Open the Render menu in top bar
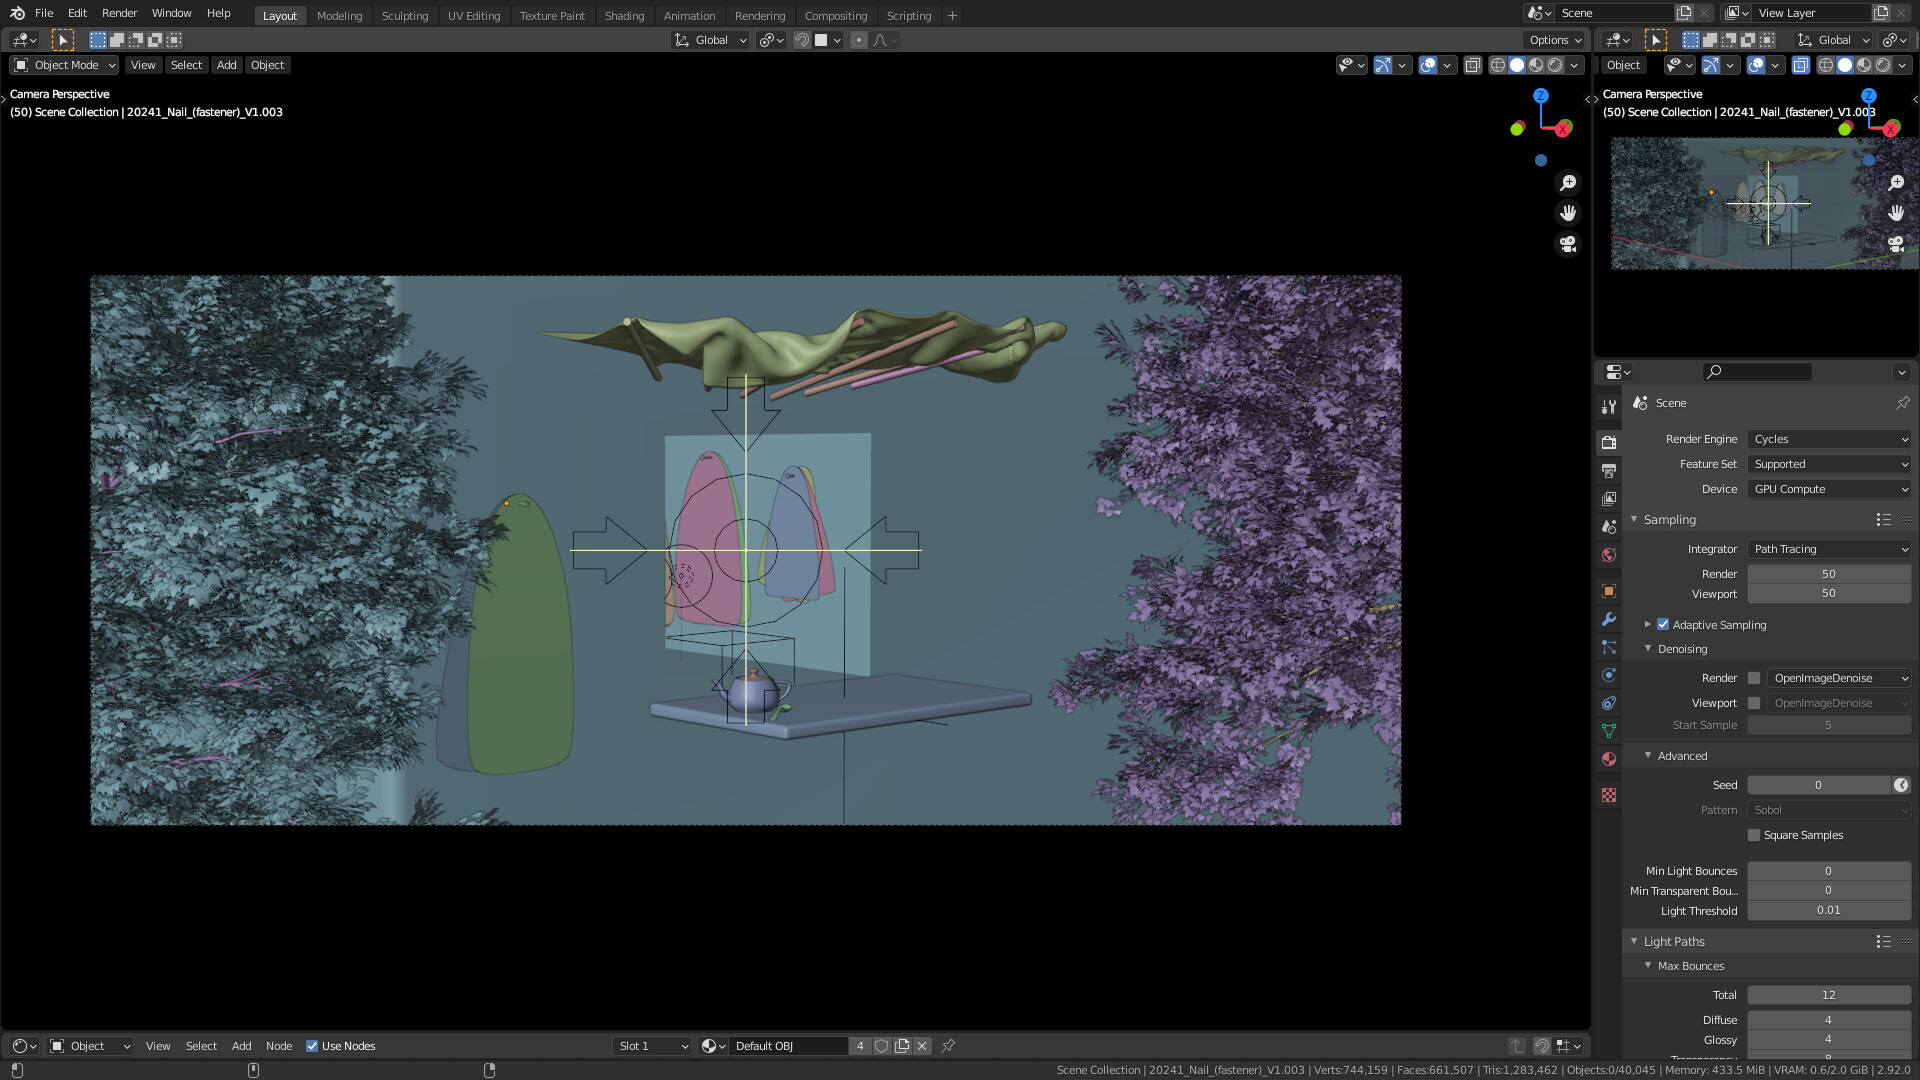 click(x=119, y=13)
